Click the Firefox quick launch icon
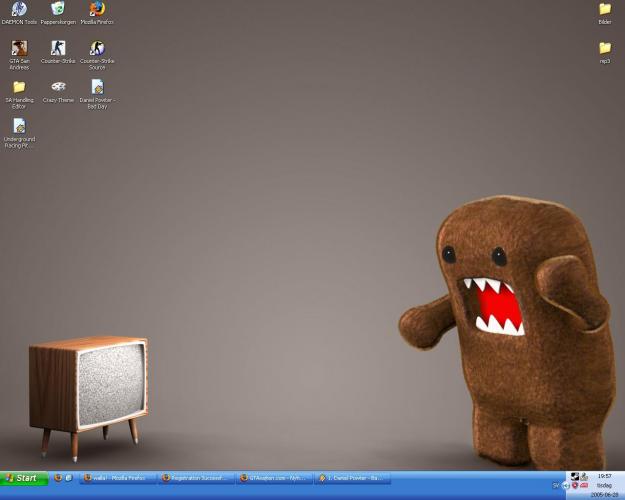The height and width of the screenshot is (500, 625). click(x=58, y=478)
